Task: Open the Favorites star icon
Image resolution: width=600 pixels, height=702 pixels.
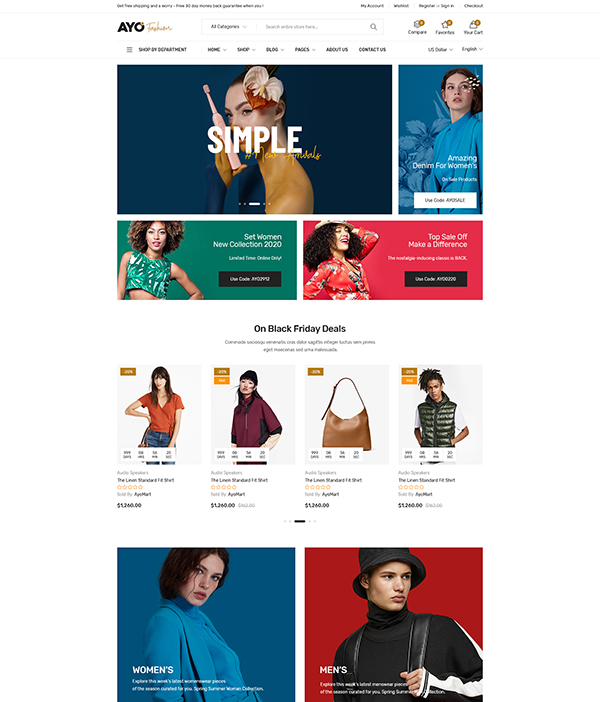Action: [x=445, y=24]
